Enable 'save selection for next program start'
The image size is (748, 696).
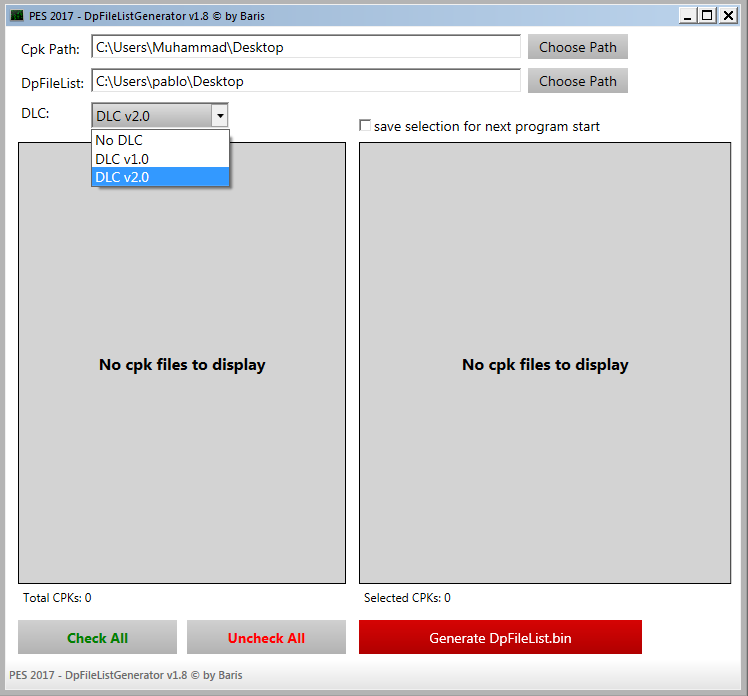coord(365,125)
